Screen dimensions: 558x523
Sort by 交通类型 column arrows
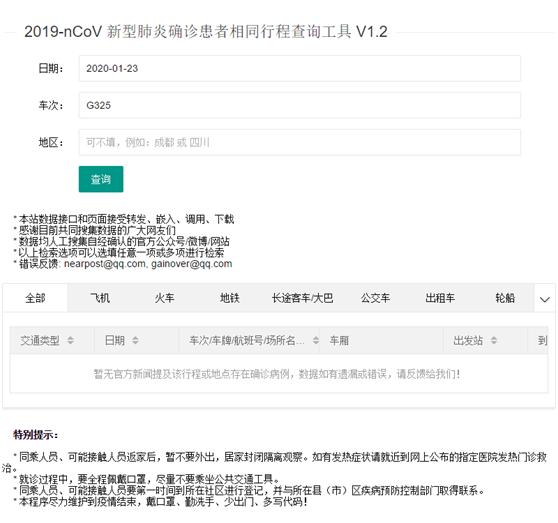tap(70, 340)
